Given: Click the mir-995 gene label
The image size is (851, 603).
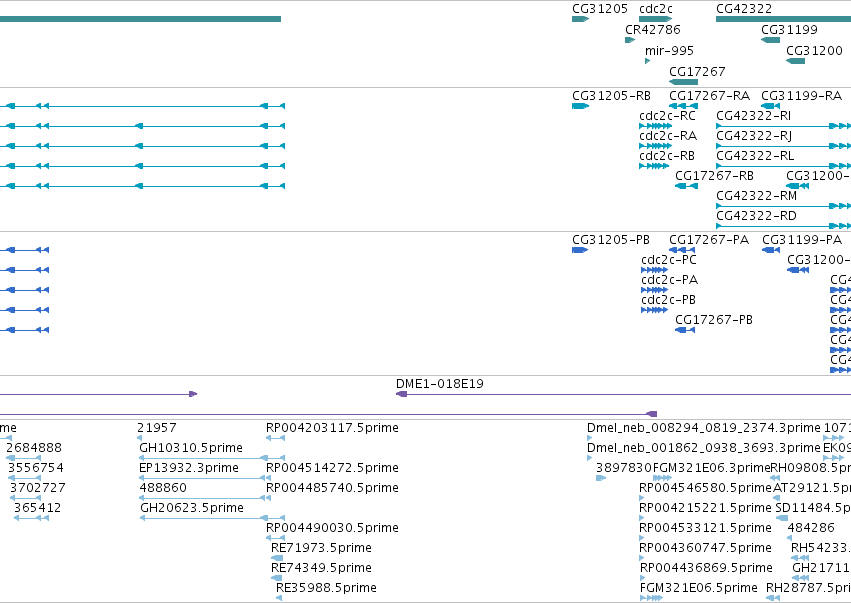Looking at the screenshot, I should click(669, 50).
